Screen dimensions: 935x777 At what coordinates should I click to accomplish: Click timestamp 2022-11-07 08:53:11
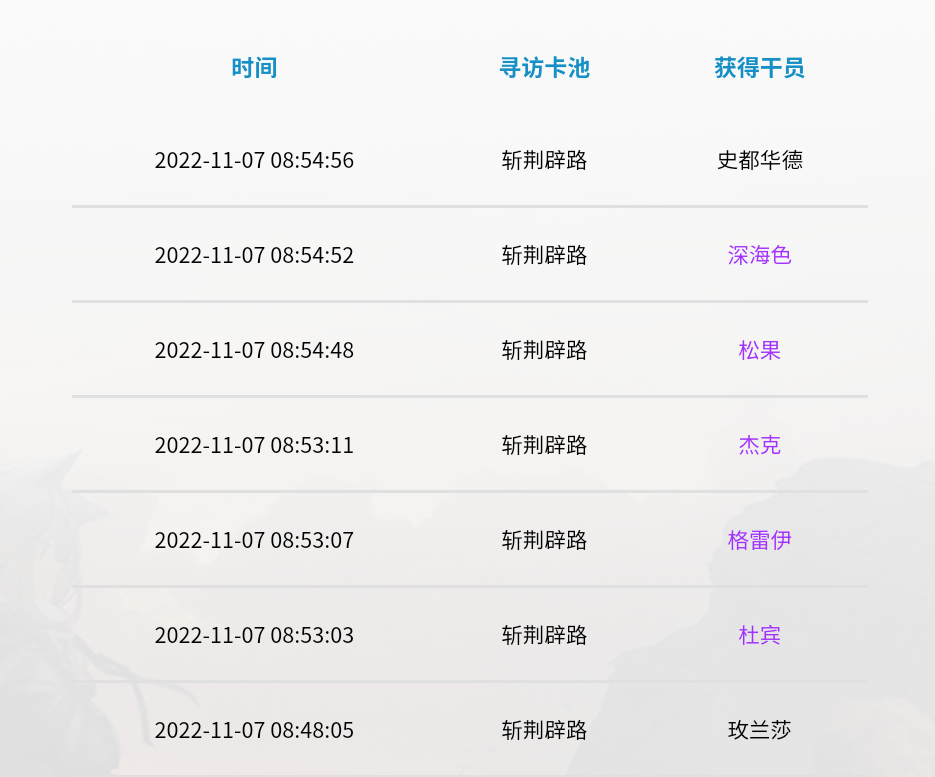pos(254,445)
